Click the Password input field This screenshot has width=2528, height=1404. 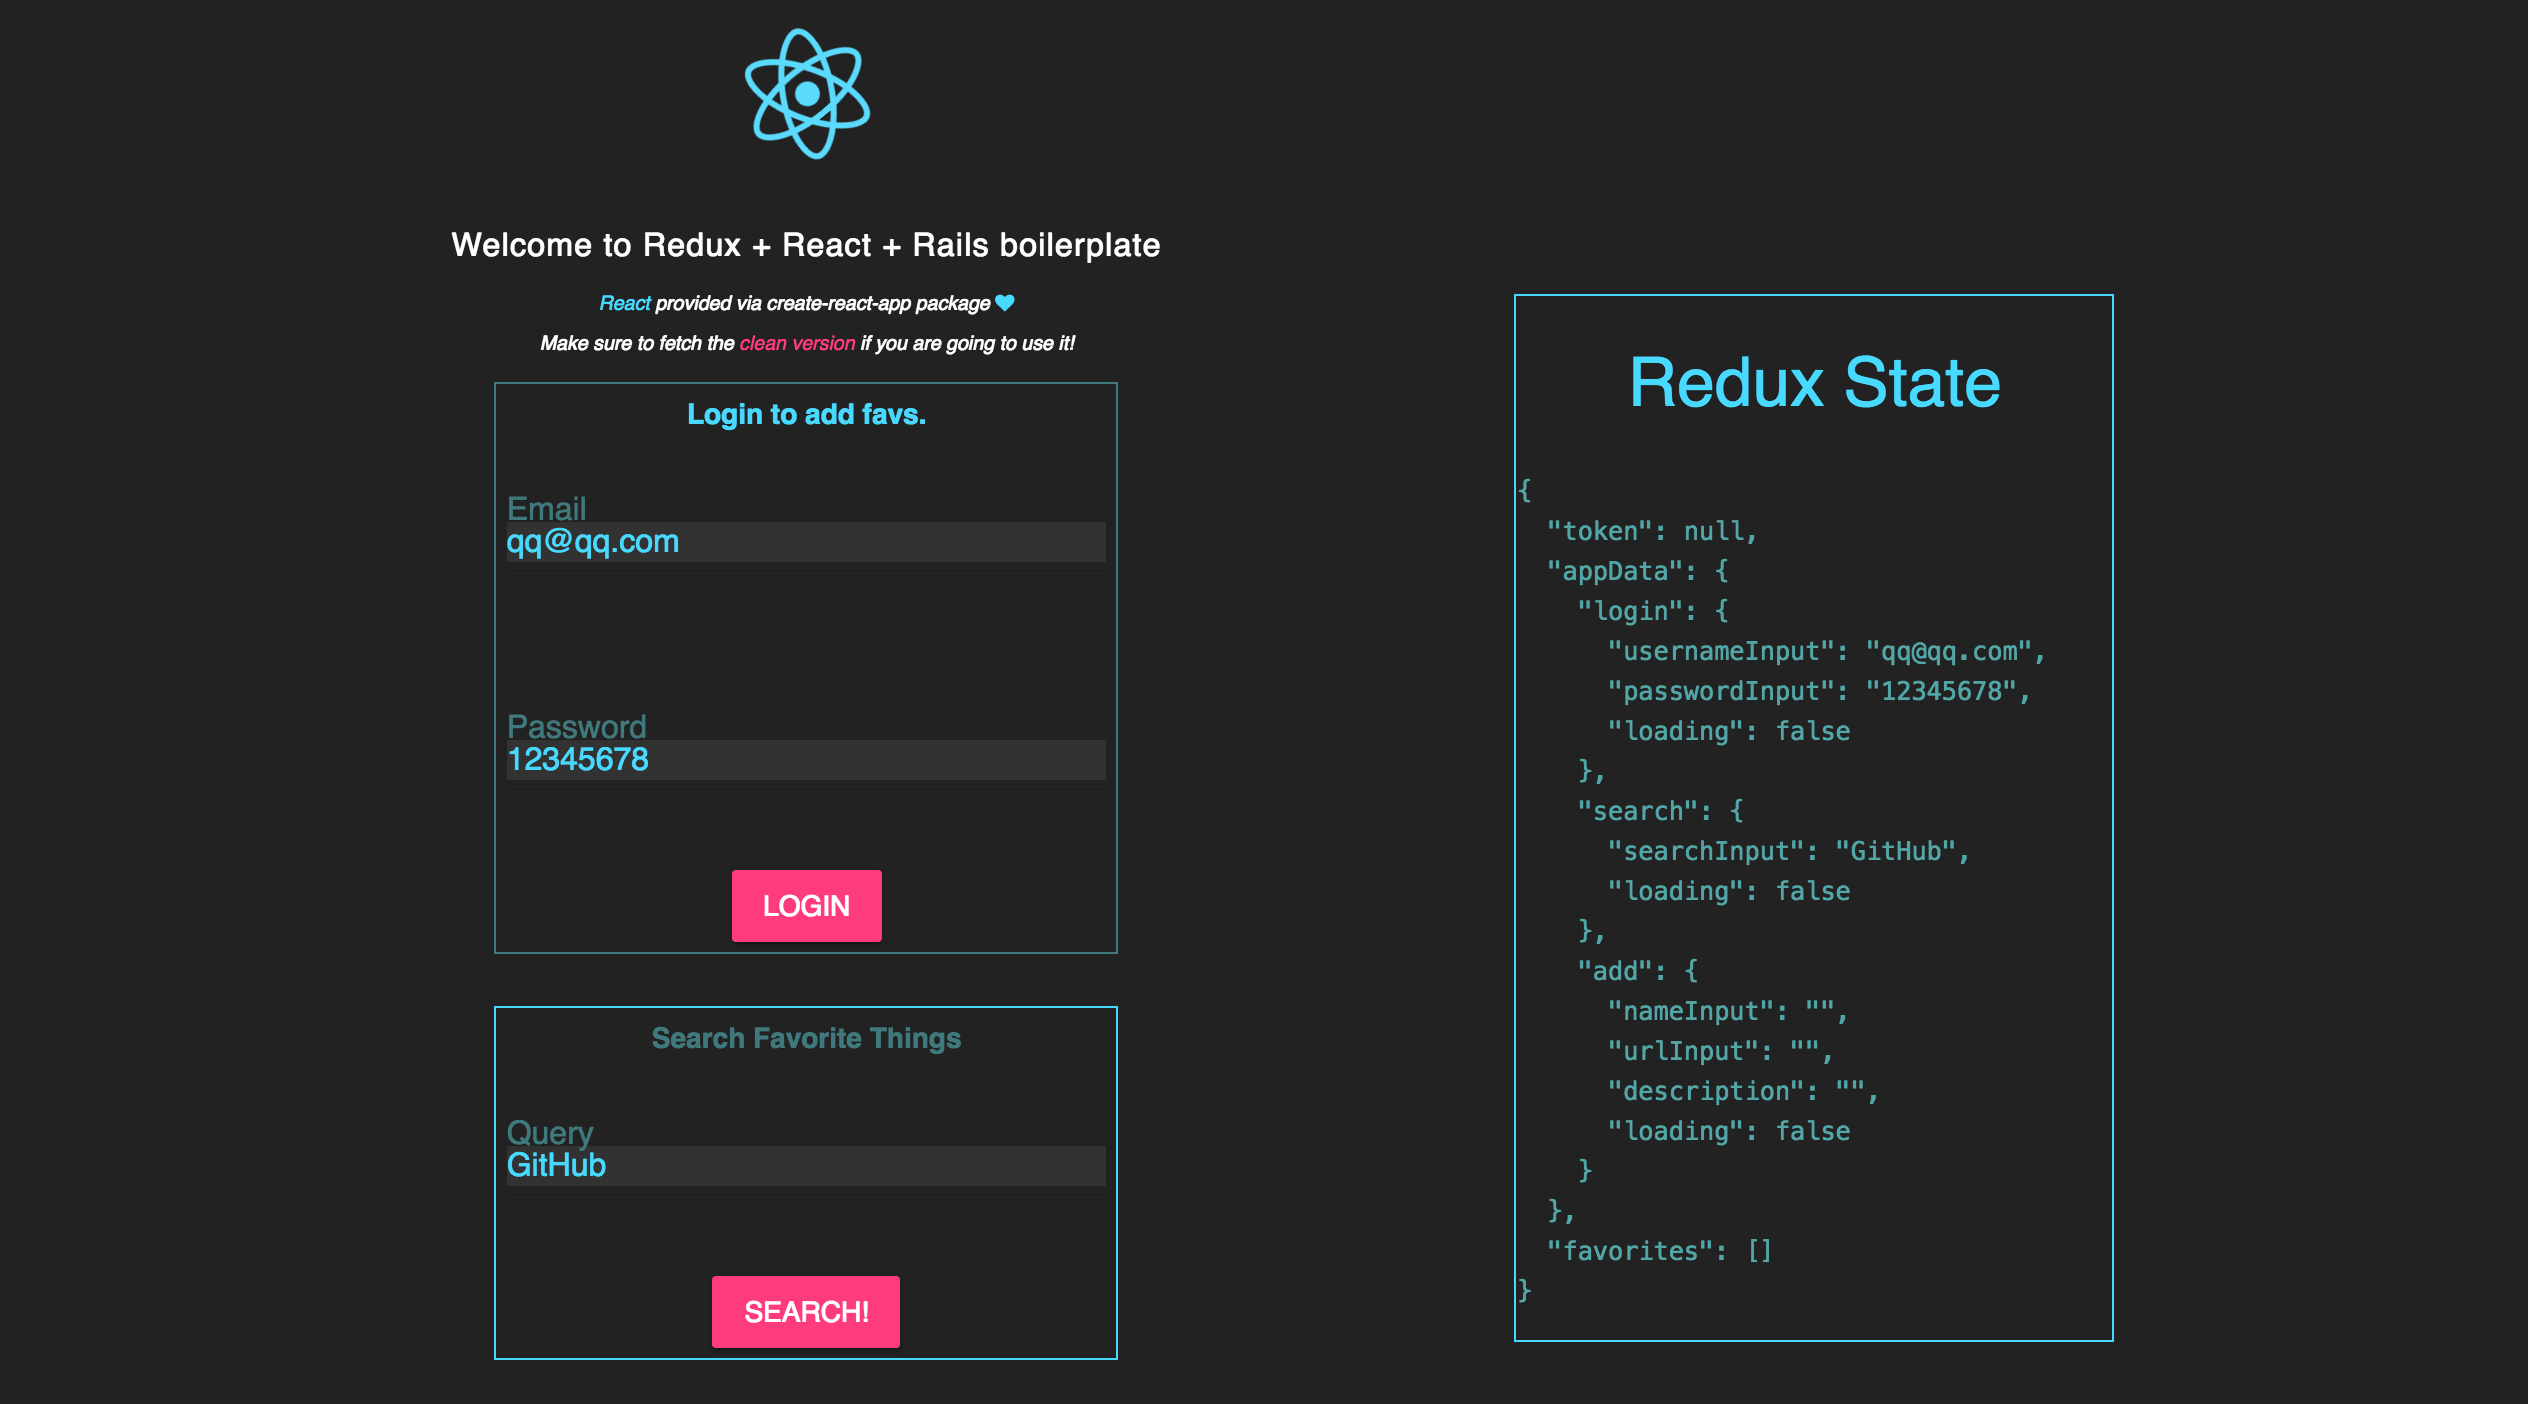click(805, 760)
